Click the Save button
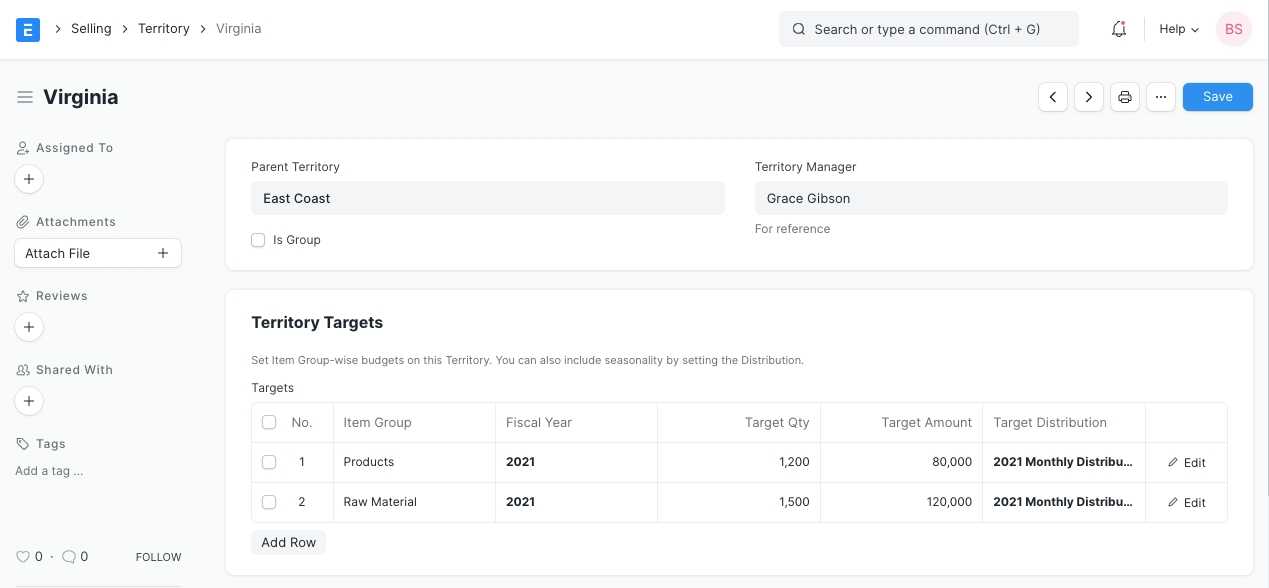This screenshot has width=1269, height=588. [1217, 97]
